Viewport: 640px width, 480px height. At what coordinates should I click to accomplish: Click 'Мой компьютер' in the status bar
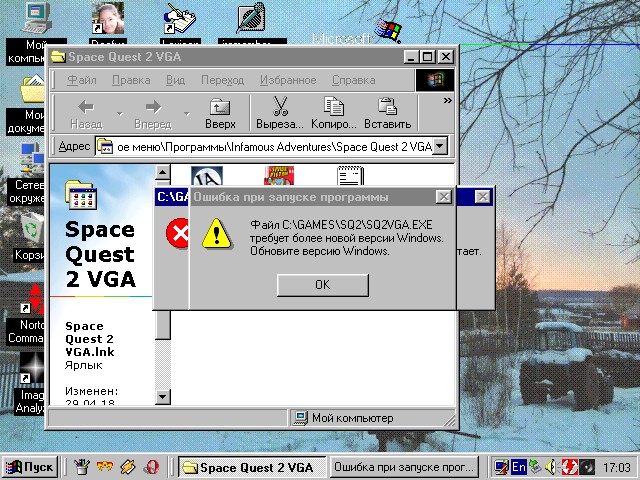coord(352,418)
